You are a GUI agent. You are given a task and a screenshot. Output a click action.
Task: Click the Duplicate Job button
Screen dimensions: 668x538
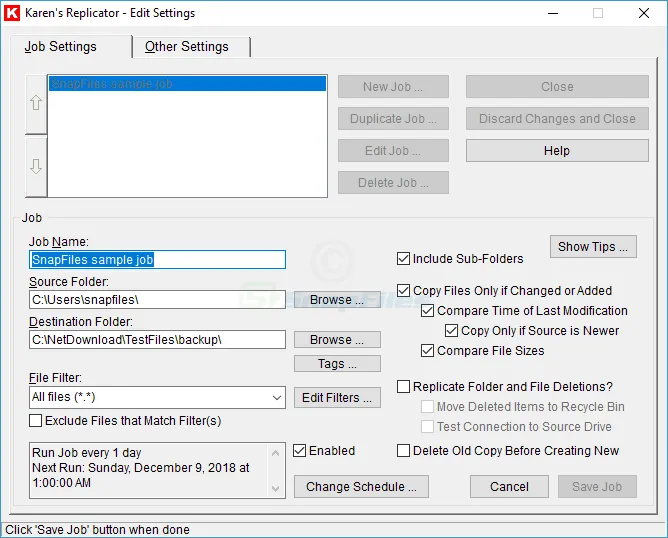tap(393, 118)
